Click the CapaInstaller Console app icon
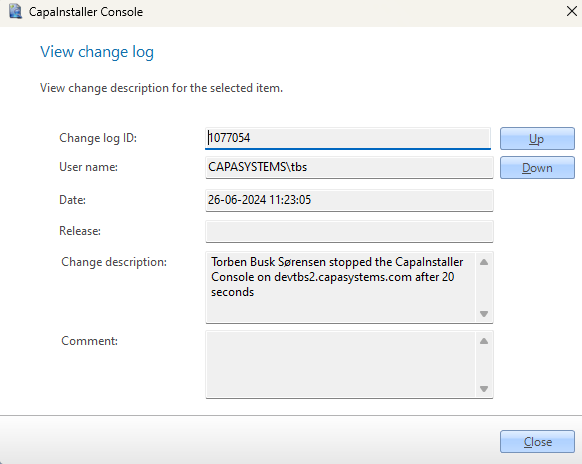This screenshot has width=582, height=464. click(15, 11)
